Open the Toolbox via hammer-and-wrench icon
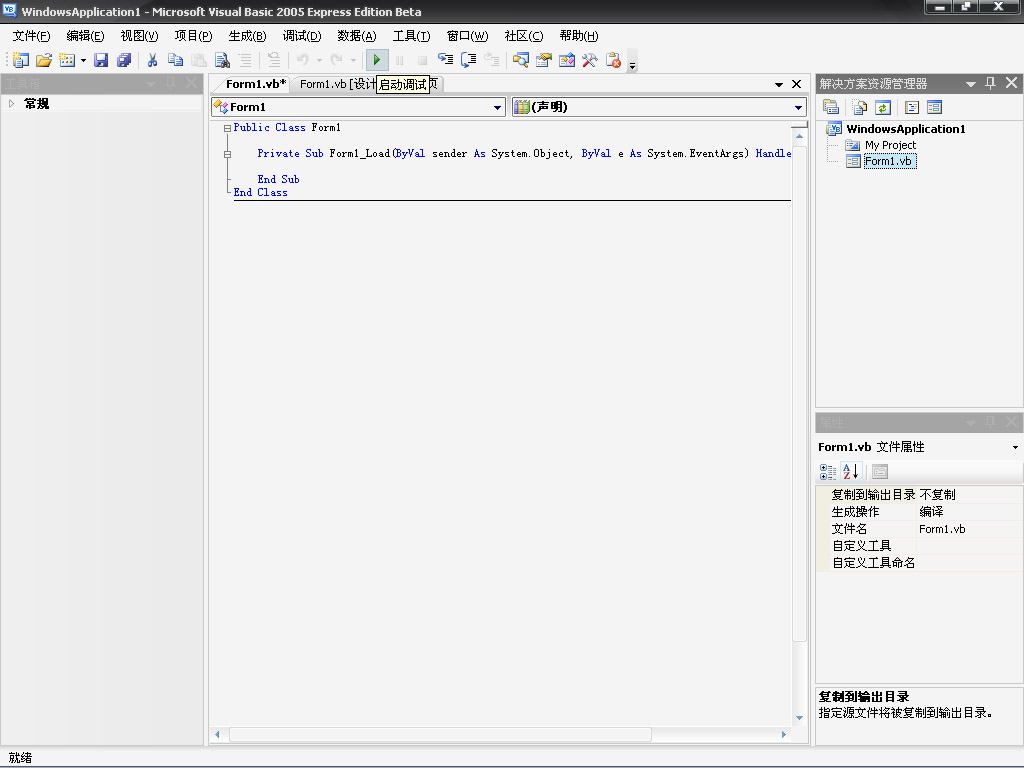The width and height of the screenshot is (1024, 768). [590, 60]
